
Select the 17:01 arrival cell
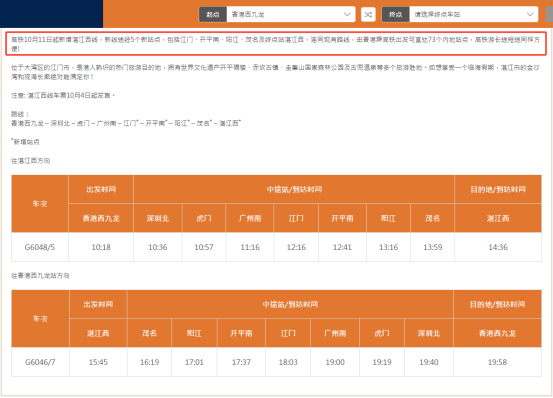click(x=194, y=362)
